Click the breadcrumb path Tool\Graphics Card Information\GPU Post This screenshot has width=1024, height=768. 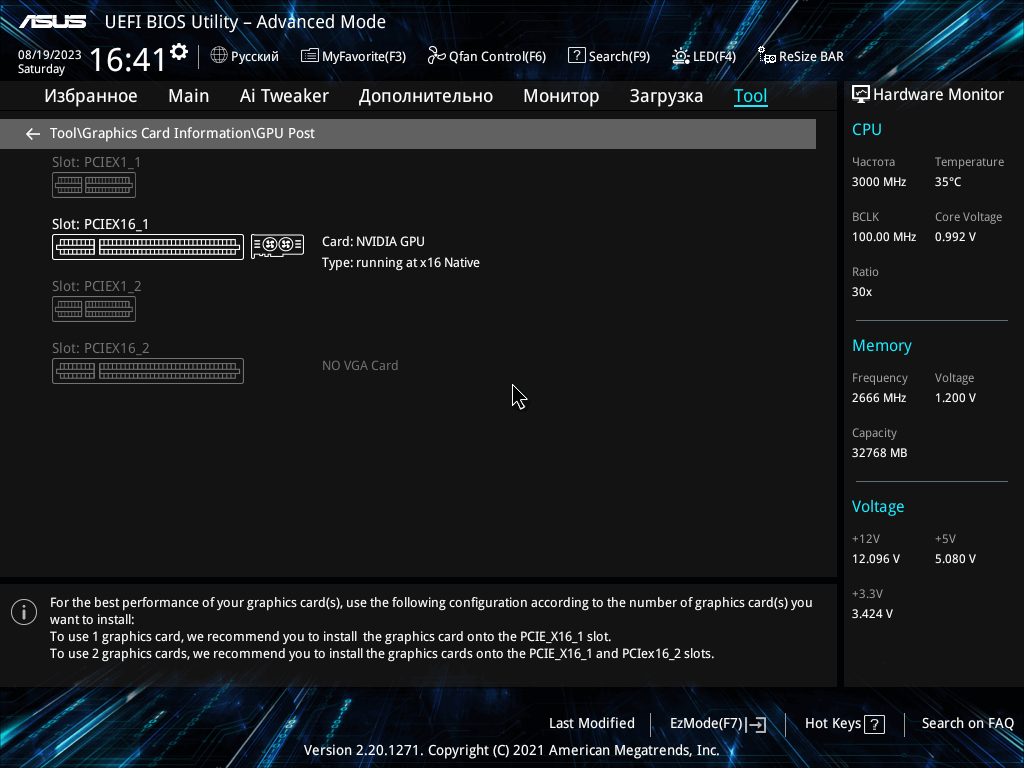[182, 133]
